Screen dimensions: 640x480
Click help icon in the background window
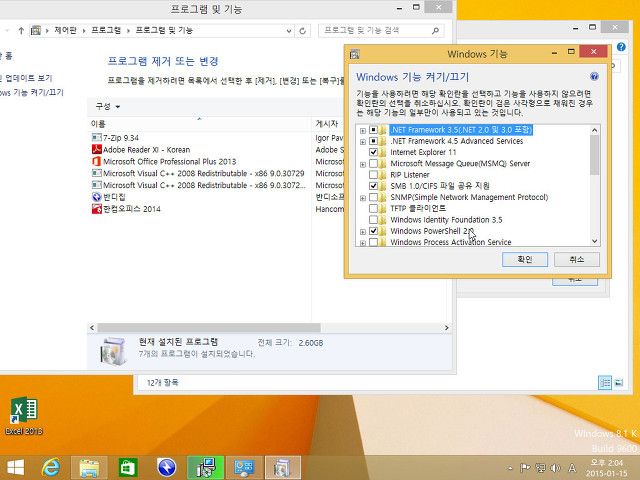point(621,47)
